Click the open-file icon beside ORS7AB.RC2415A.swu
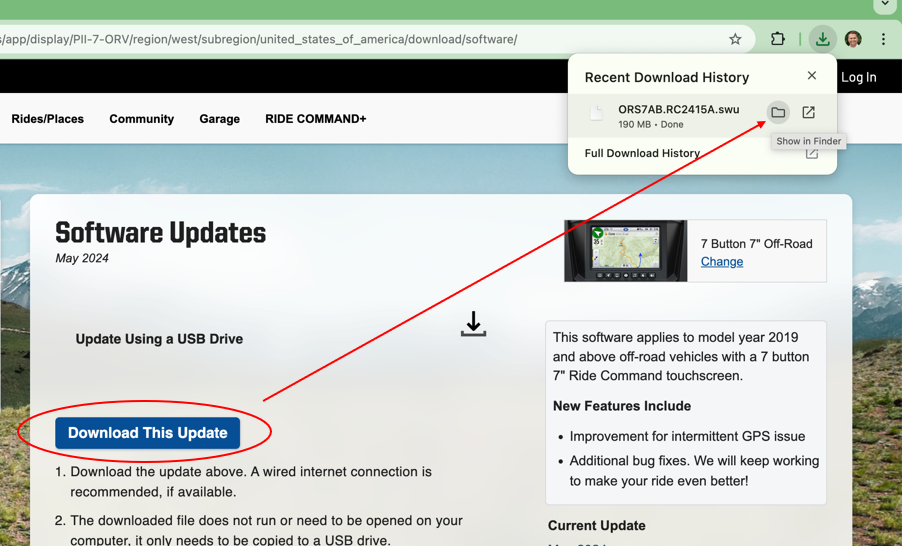This screenshot has height=546, width=903. click(808, 112)
